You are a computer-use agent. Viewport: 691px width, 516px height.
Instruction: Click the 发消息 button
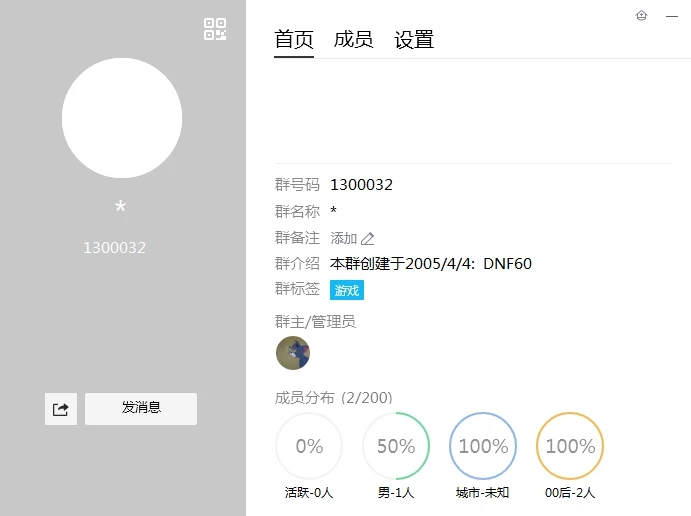(x=141, y=409)
